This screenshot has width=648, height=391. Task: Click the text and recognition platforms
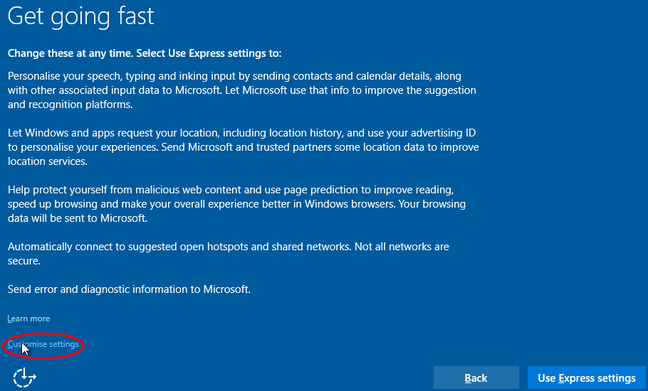point(70,105)
